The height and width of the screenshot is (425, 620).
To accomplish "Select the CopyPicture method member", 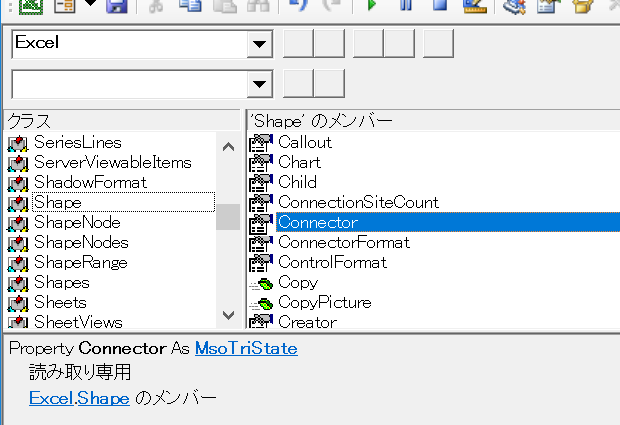I will click(x=325, y=302).
